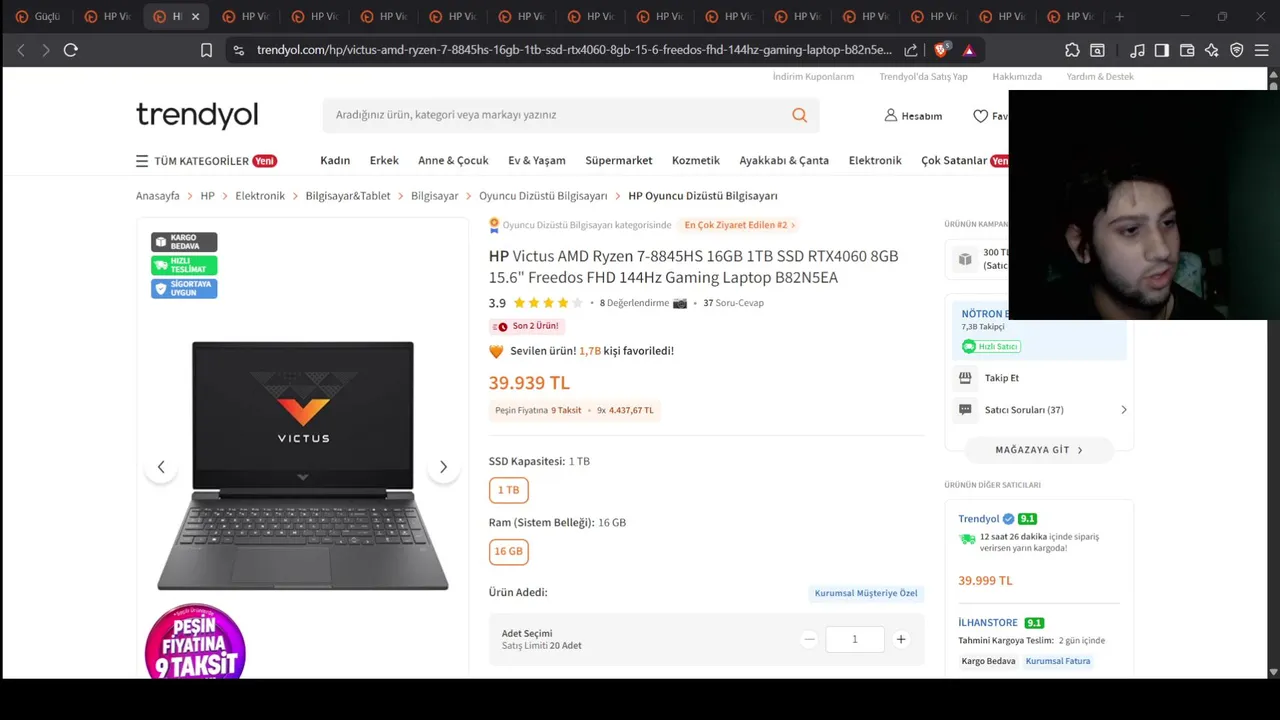Open the Süpermarket category menu
This screenshot has width=1280, height=720.
(618, 160)
